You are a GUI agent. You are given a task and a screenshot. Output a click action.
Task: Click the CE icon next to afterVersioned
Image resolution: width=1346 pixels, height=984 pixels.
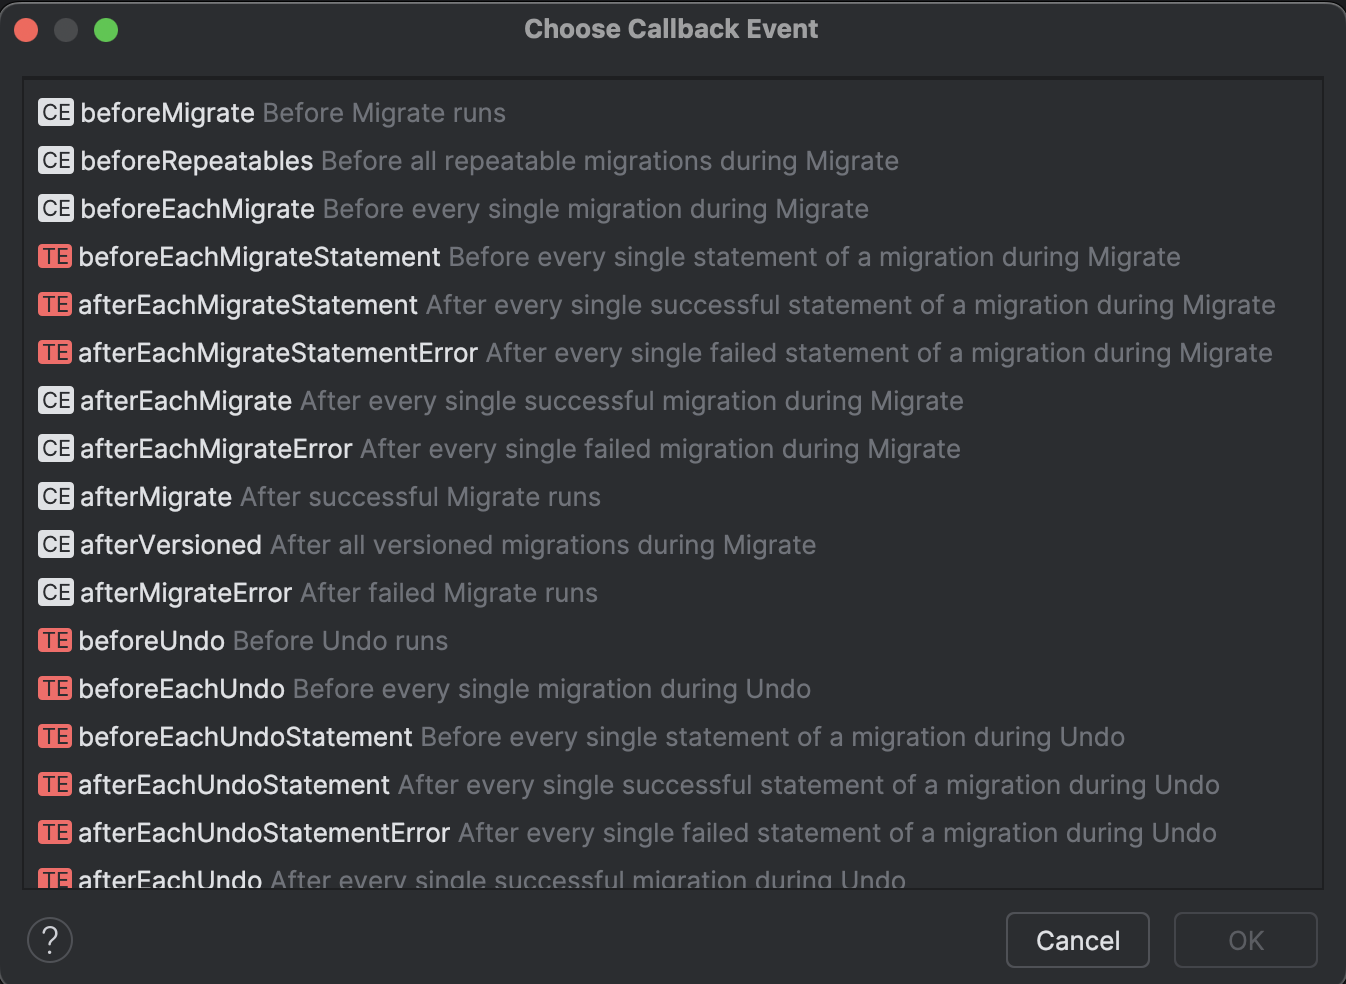pyautogui.click(x=55, y=544)
